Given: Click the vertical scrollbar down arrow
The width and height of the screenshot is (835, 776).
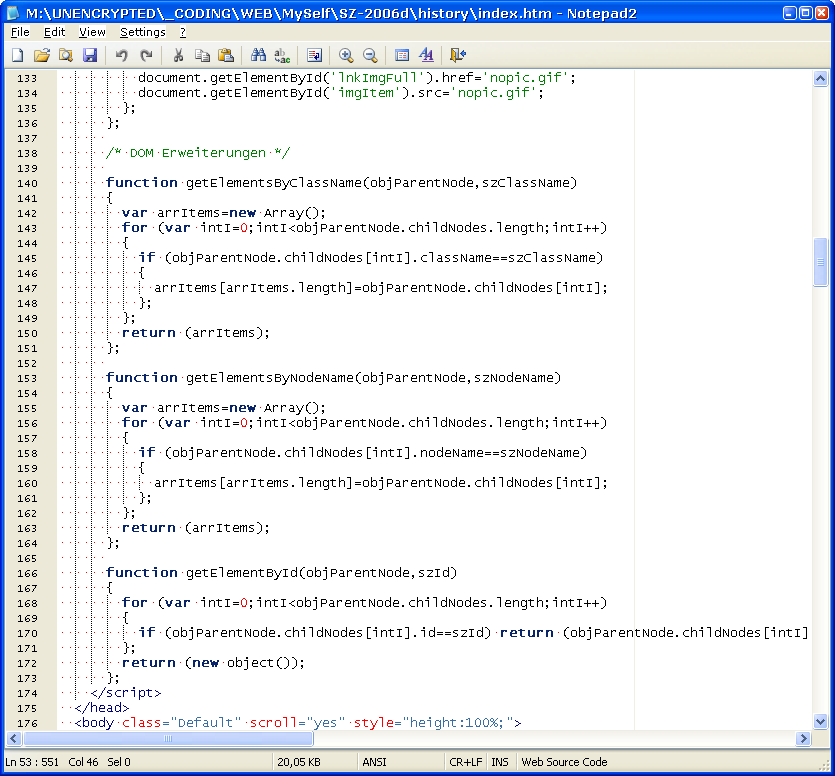Looking at the screenshot, I should point(820,722).
